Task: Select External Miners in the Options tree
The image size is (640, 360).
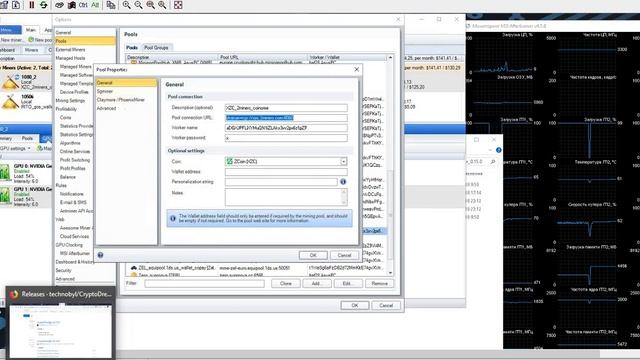Action: coord(71,50)
